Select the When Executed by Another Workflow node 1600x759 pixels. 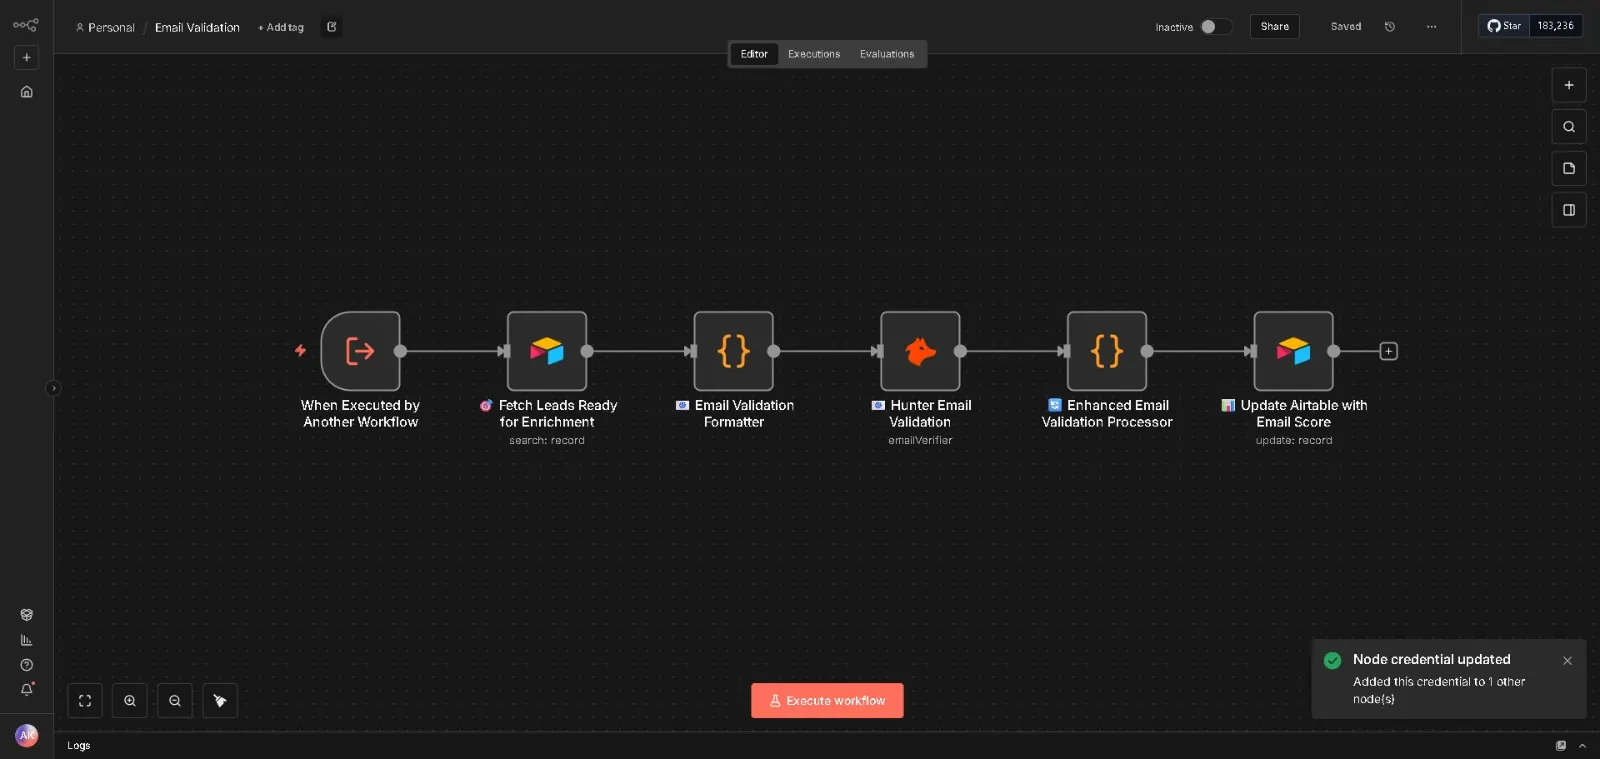point(360,351)
